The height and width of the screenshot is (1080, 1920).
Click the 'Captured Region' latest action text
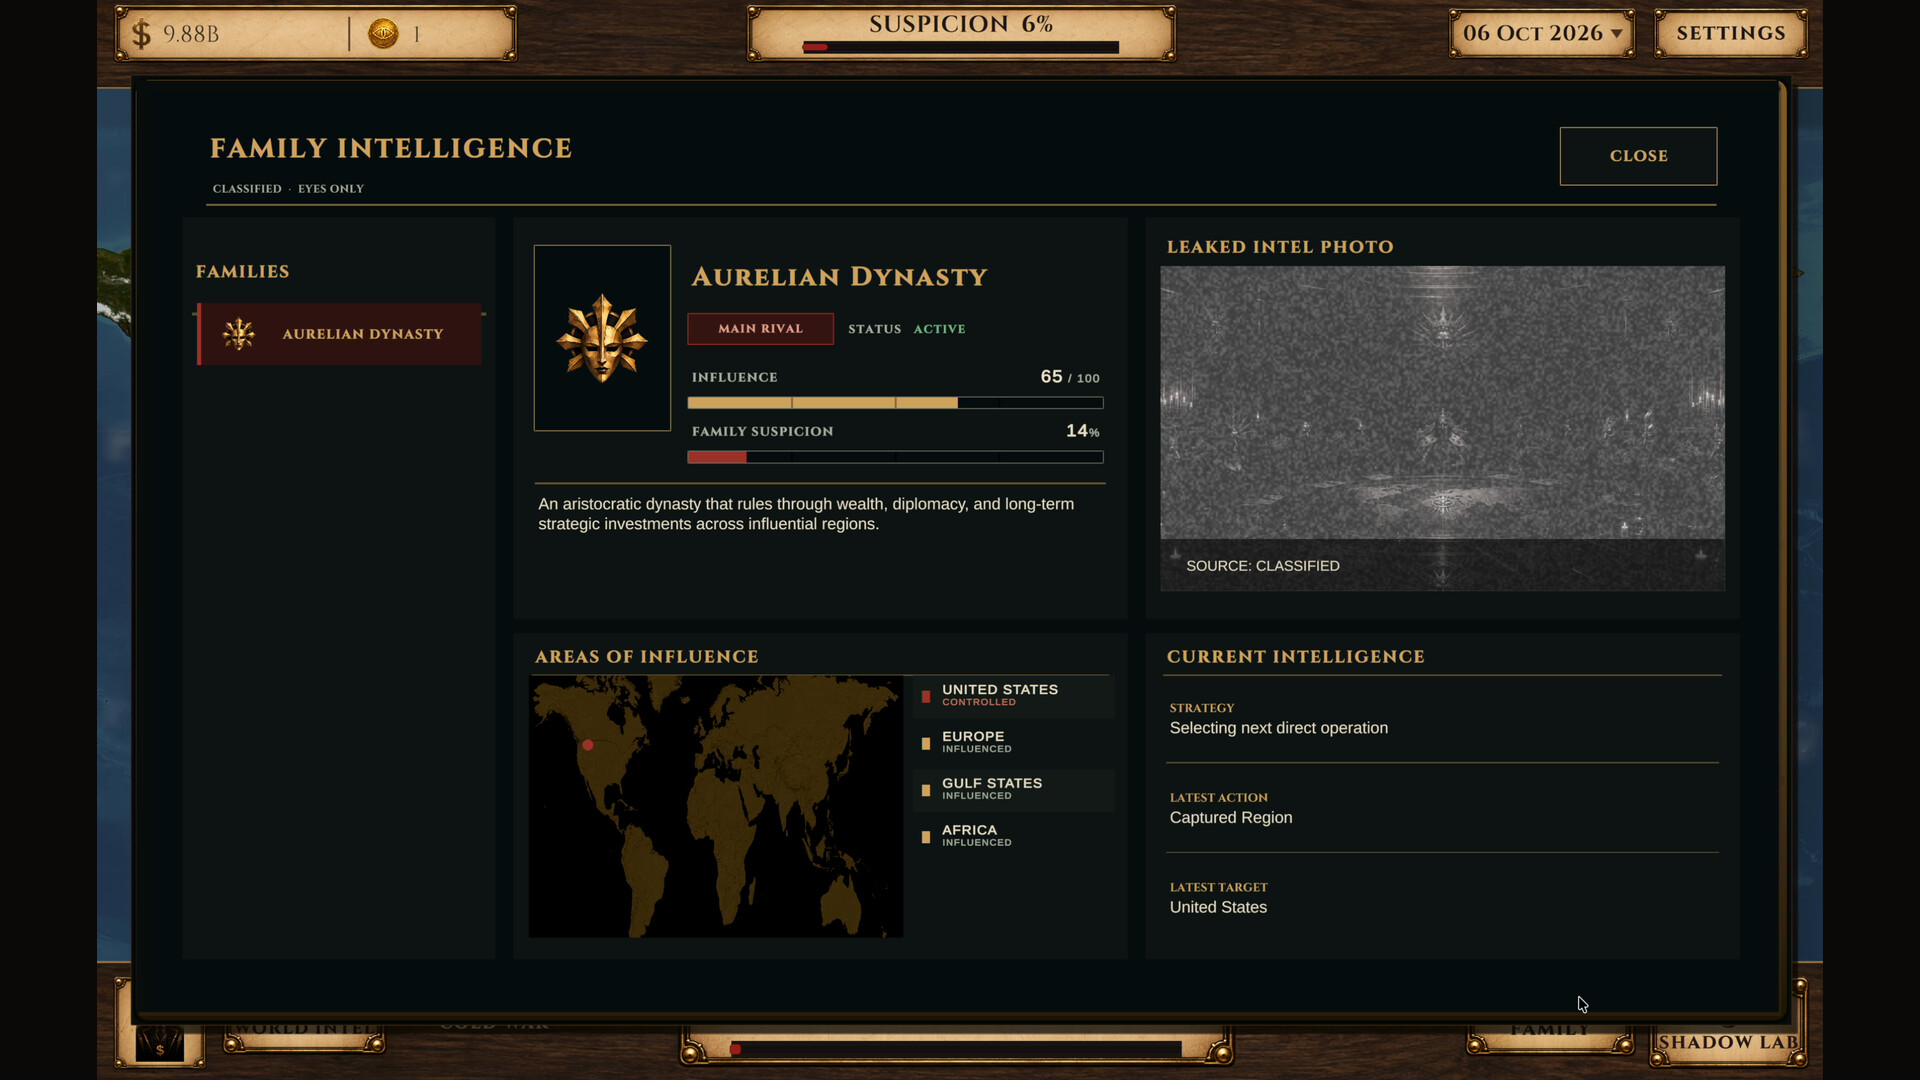coord(1231,818)
